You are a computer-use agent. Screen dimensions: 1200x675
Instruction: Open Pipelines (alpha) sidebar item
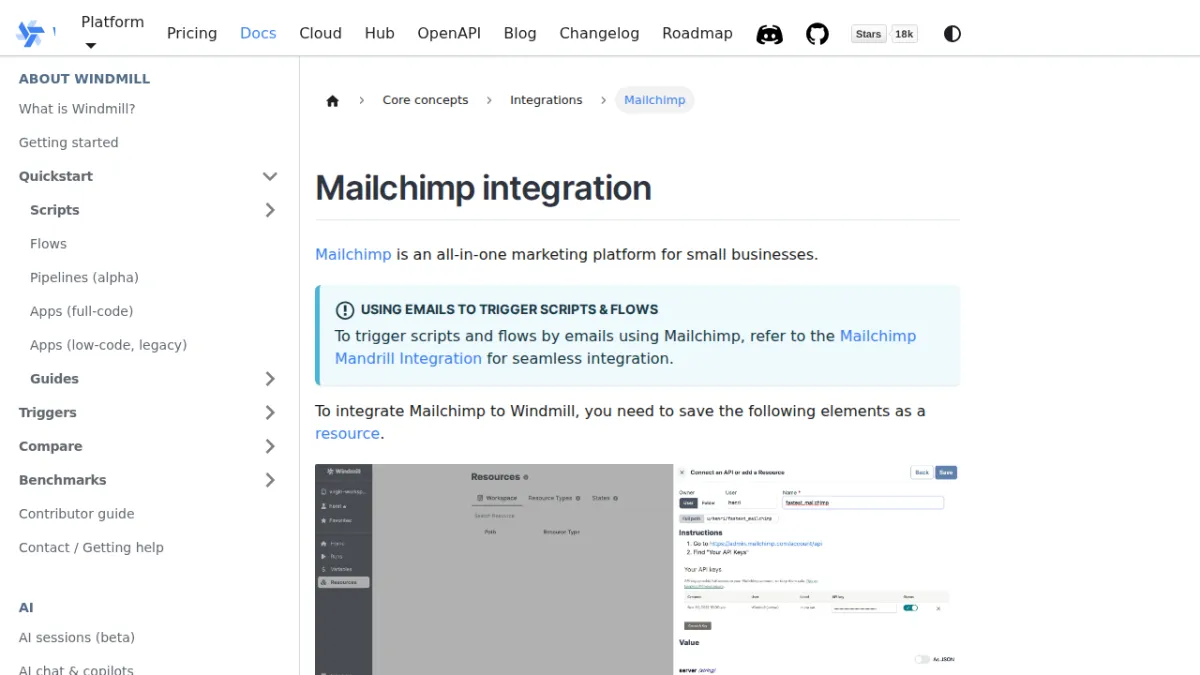[84, 278]
